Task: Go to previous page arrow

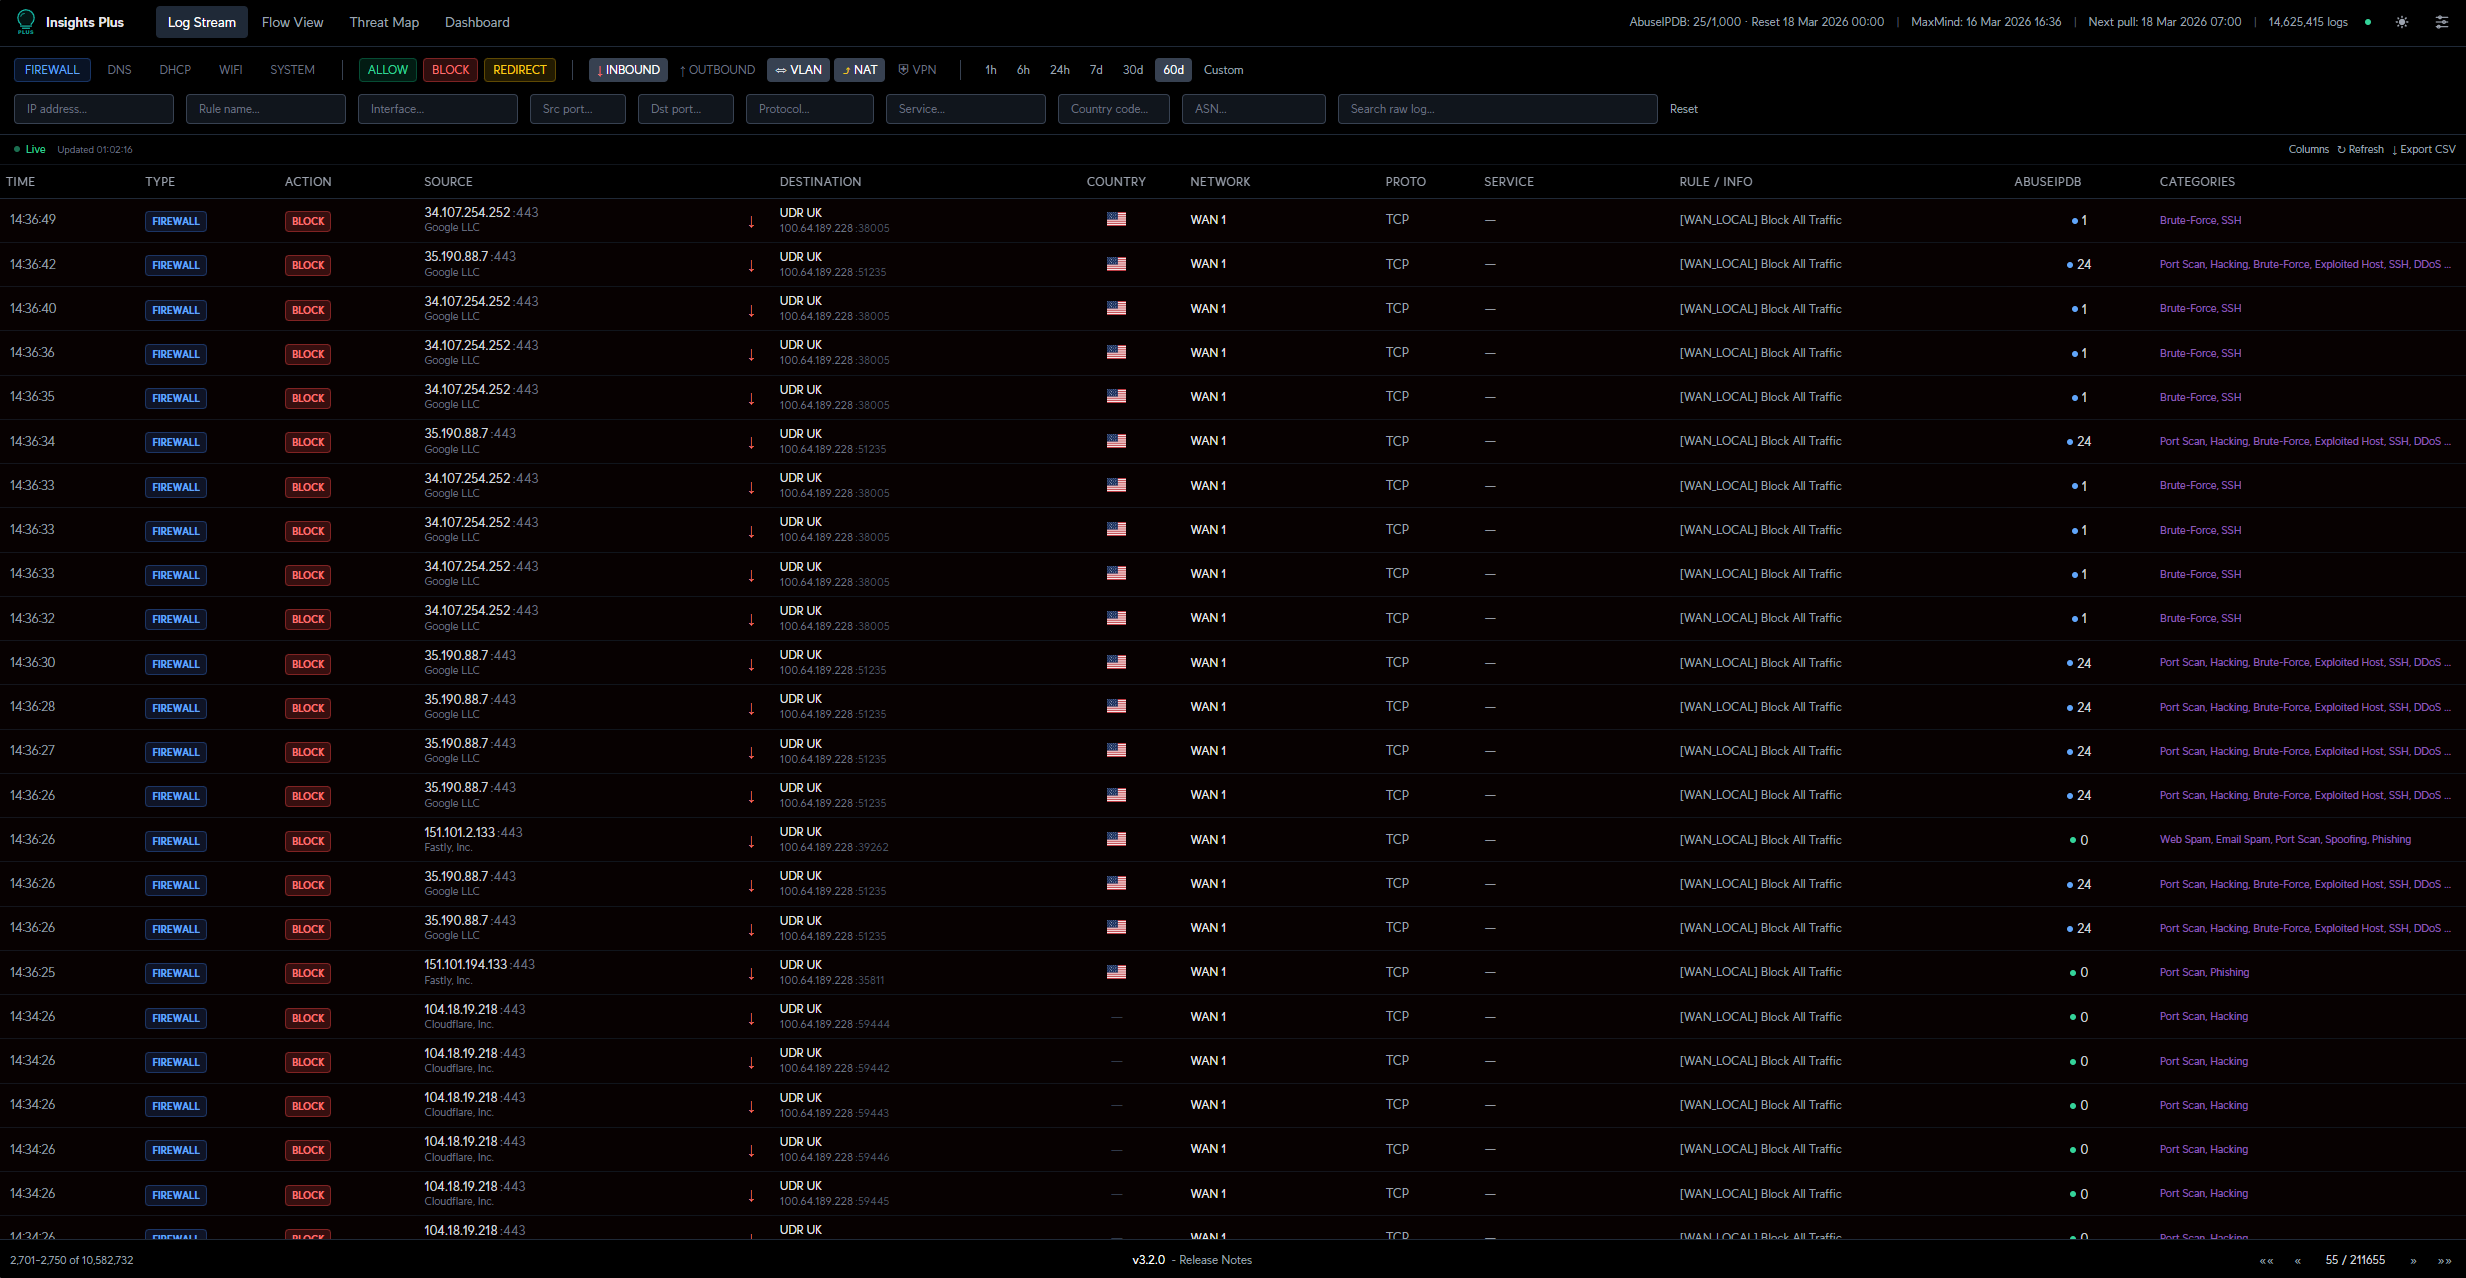Action: click(x=2297, y=1260)
